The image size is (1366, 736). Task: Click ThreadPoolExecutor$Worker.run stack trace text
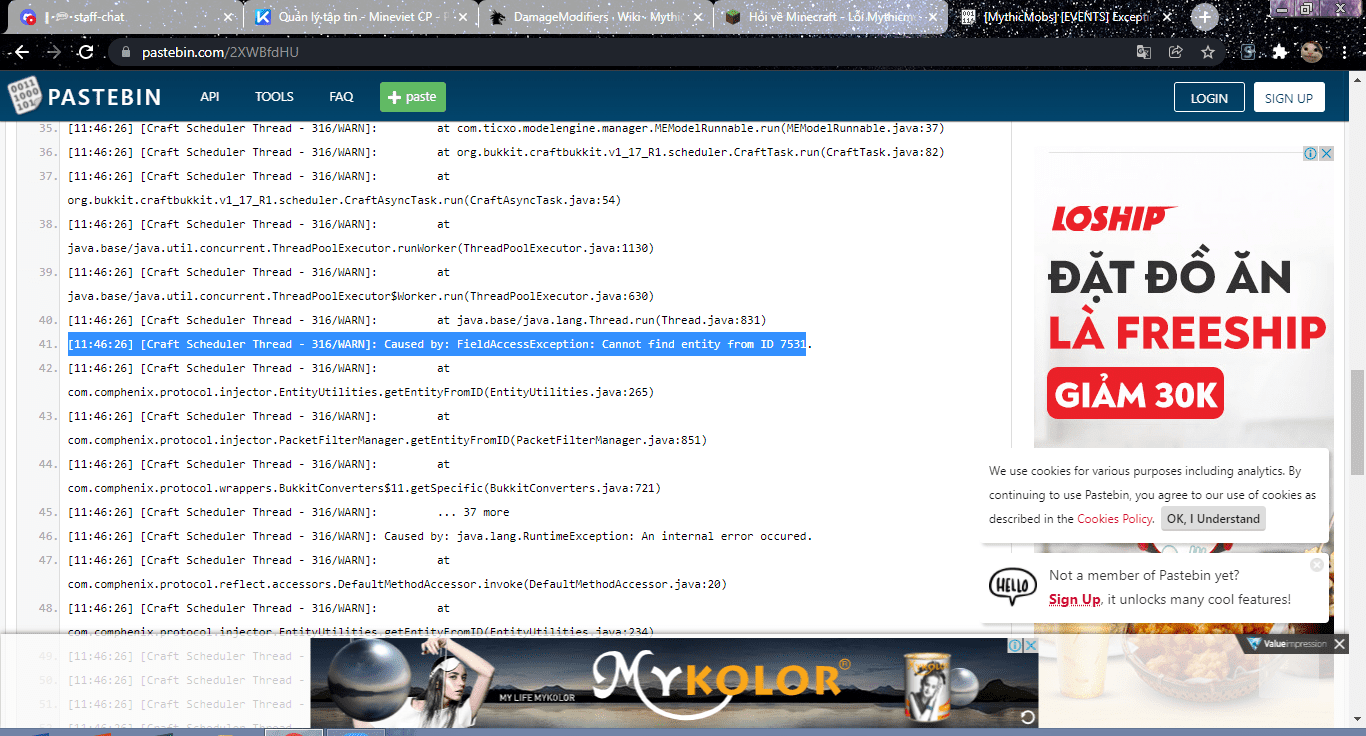tap(361, 296)
